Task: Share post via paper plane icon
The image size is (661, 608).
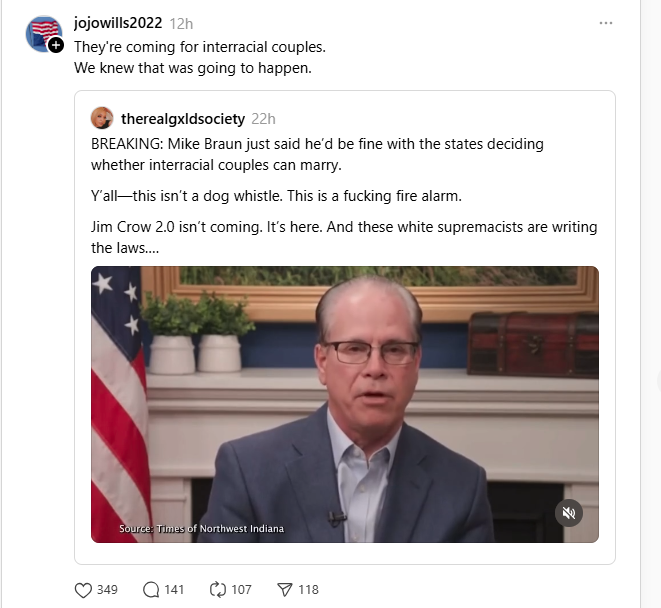Action: 285,589
